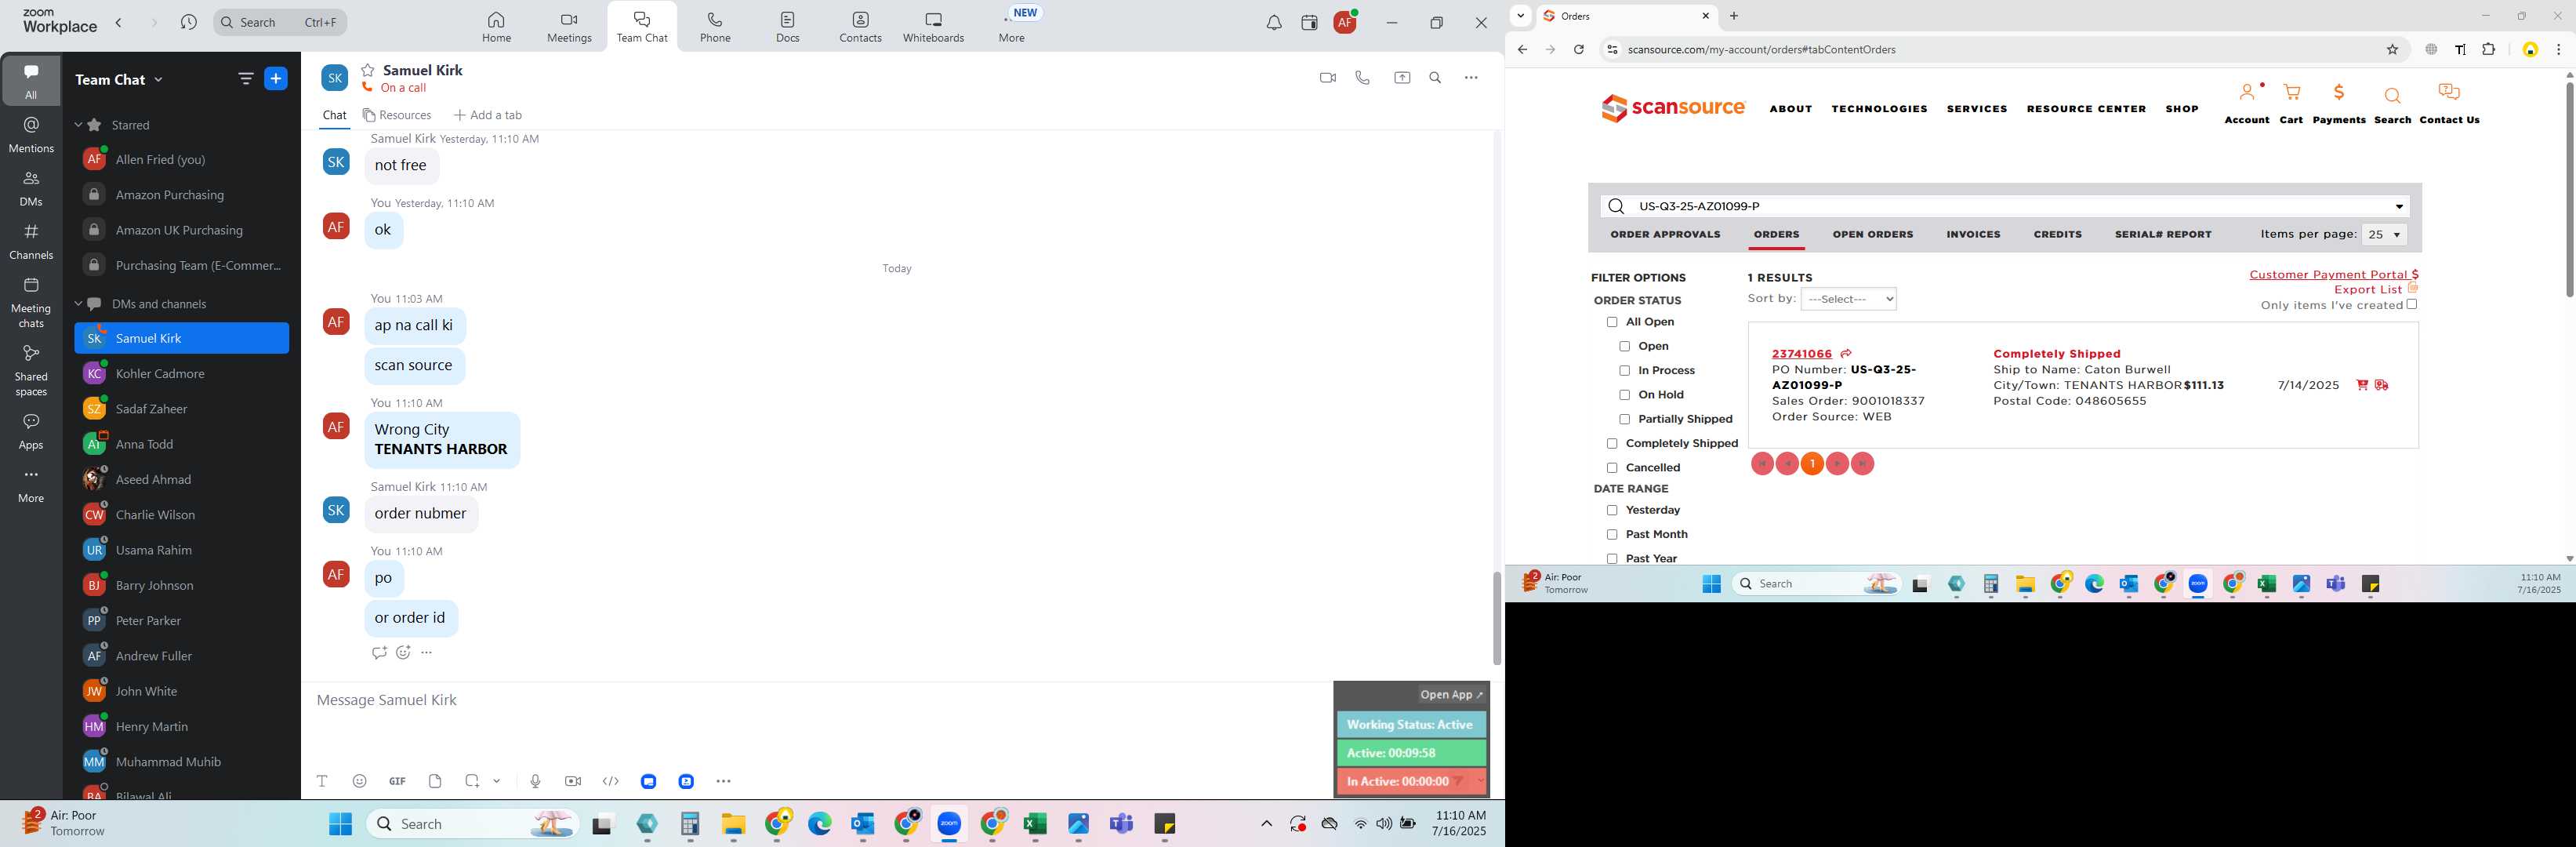Collapse the Starred section in sidebar

(78, 125)
